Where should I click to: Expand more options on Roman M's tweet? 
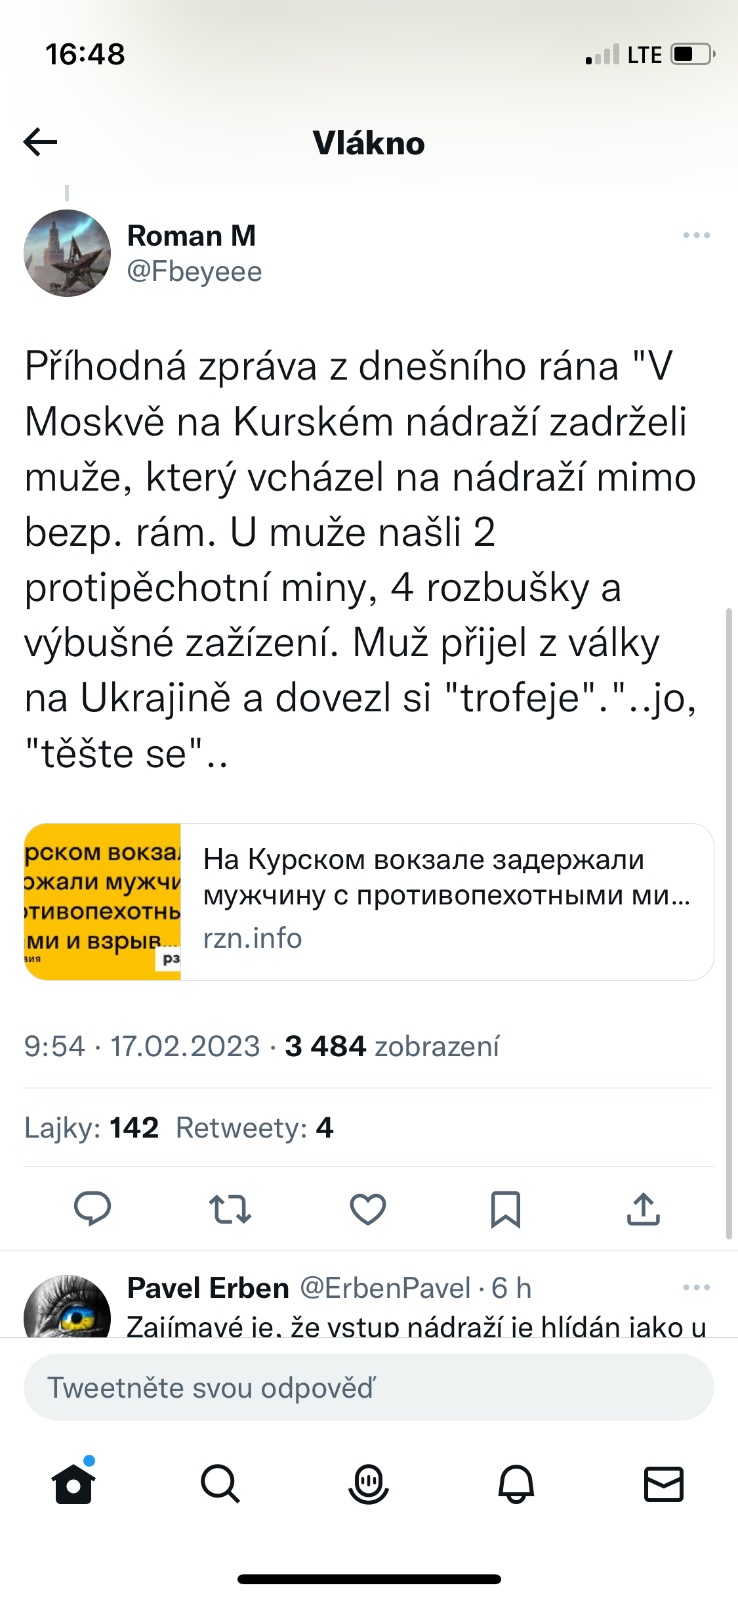[696, 235]
